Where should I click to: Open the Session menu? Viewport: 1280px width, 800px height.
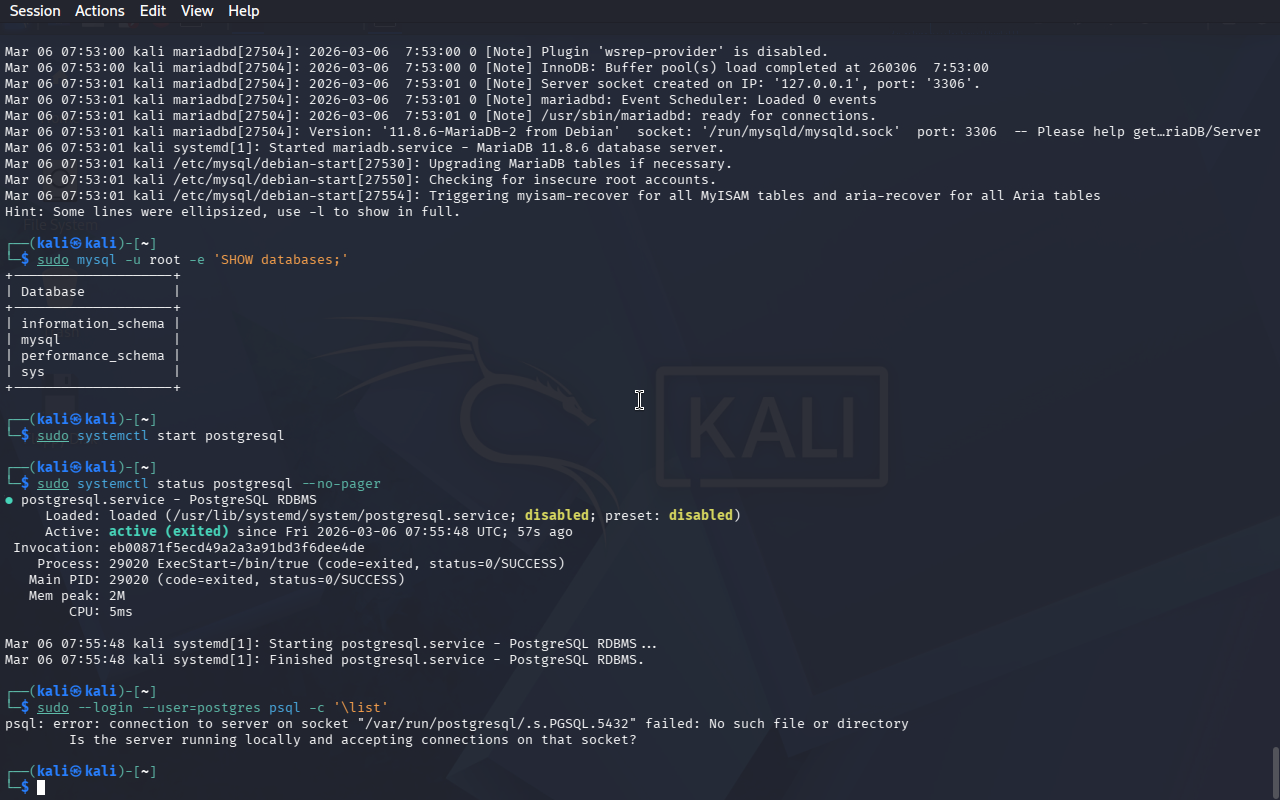click(x=35, y=11)
